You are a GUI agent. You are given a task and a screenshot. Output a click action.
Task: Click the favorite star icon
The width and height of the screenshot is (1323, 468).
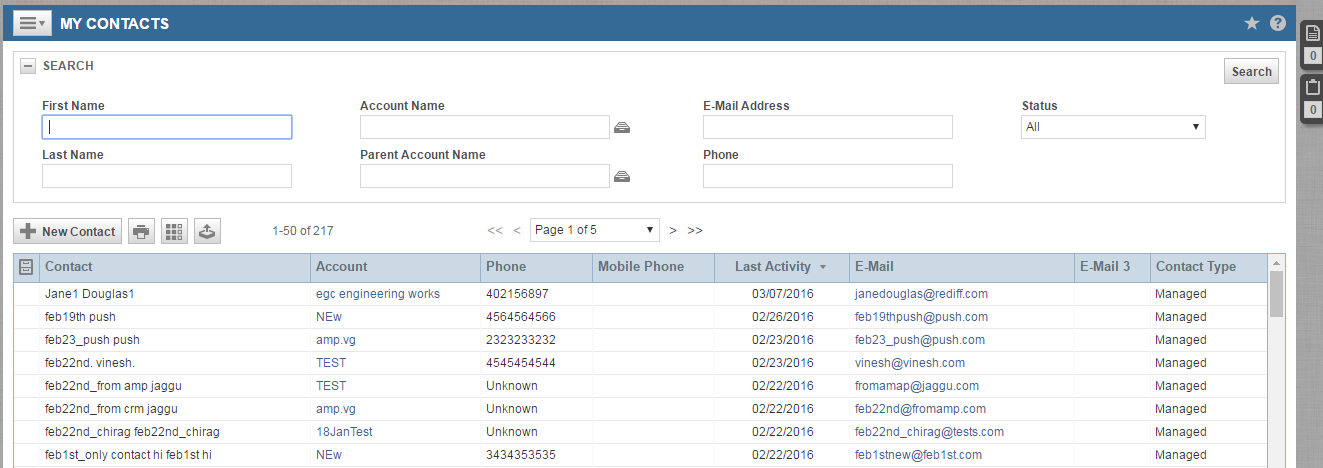[1251, 24]
